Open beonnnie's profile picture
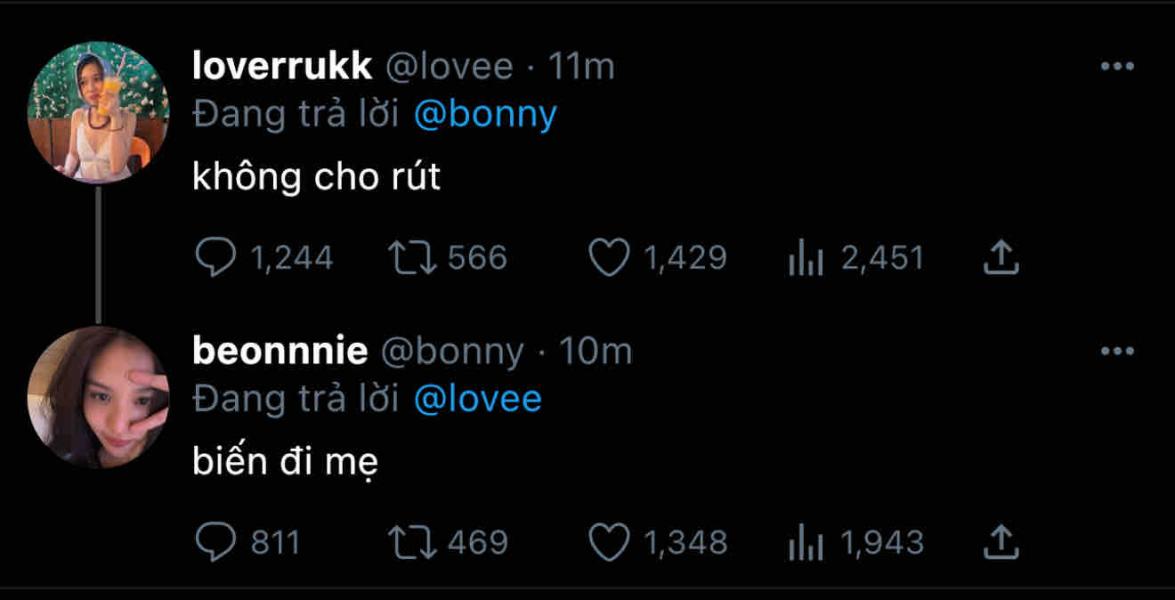Screen dimensions: 1175x600 [x=98, y=397]
